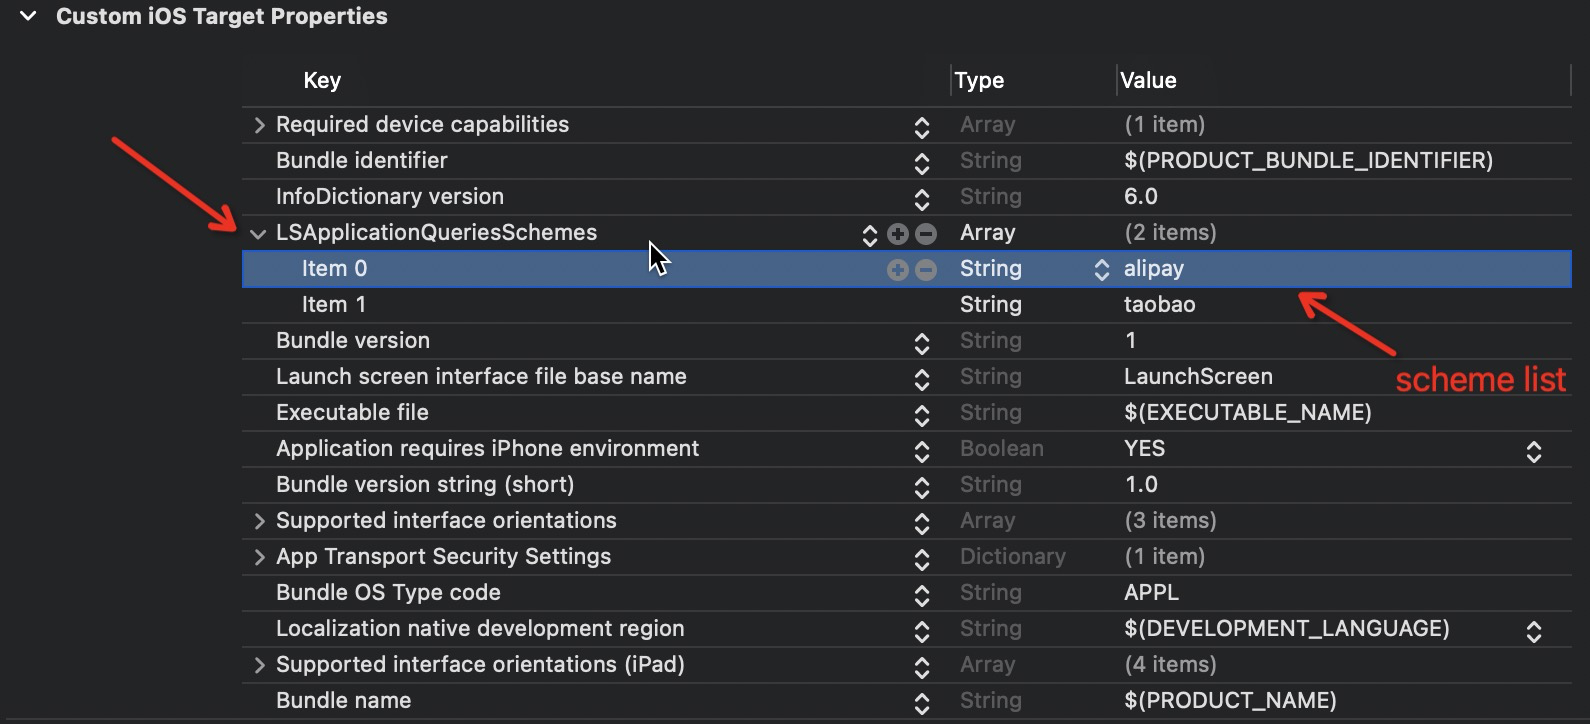The height and width of the screenshot is (724, 1590).
Task: Click minus icon on LSApplicationQueriesSchemes row
Action: point(926,234)
